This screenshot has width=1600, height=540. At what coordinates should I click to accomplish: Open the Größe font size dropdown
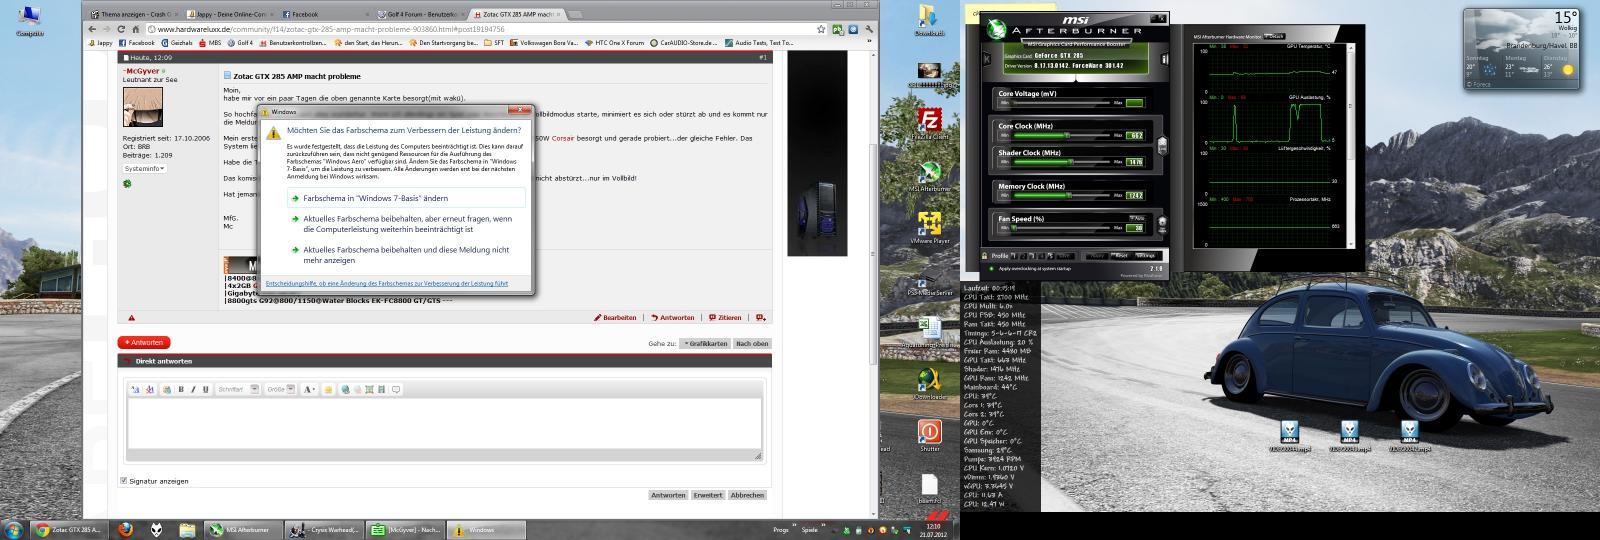pos(280,389)
